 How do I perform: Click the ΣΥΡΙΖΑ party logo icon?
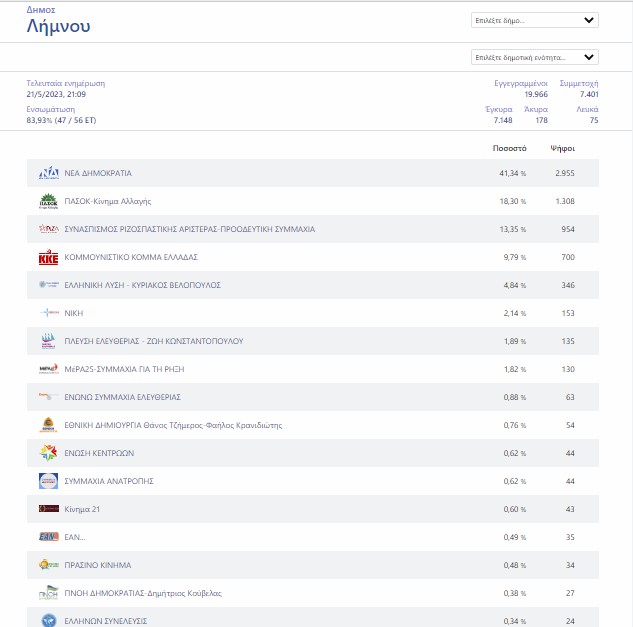coord(48,229)
